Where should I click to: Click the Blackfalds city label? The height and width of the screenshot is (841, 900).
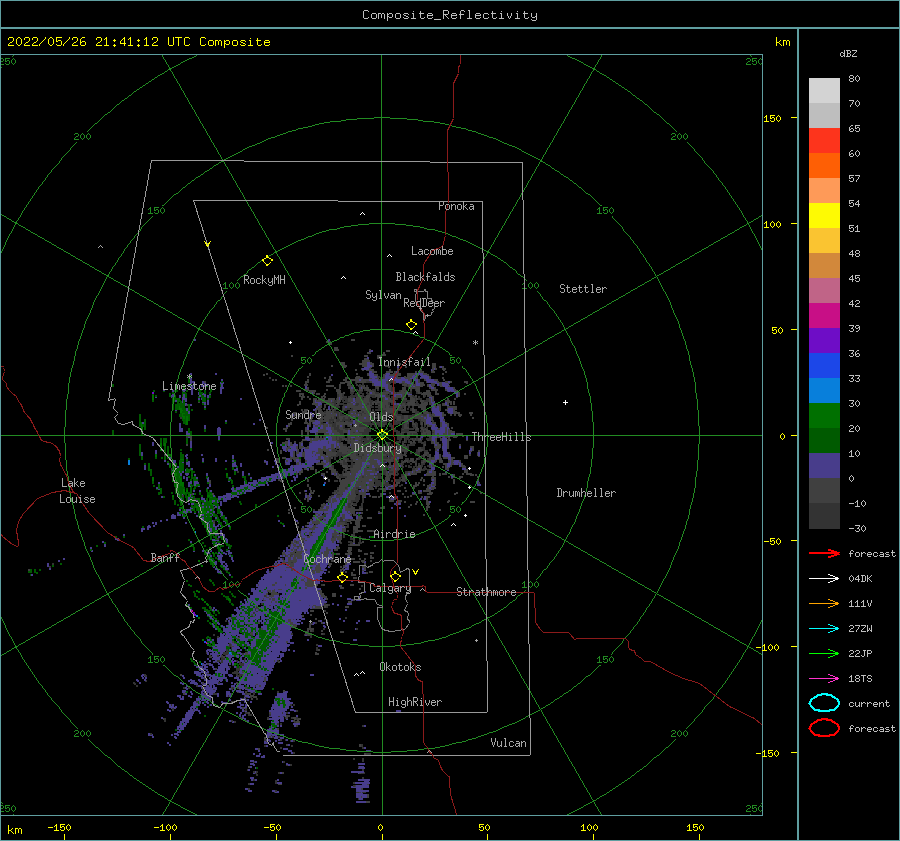pos(425,277)
